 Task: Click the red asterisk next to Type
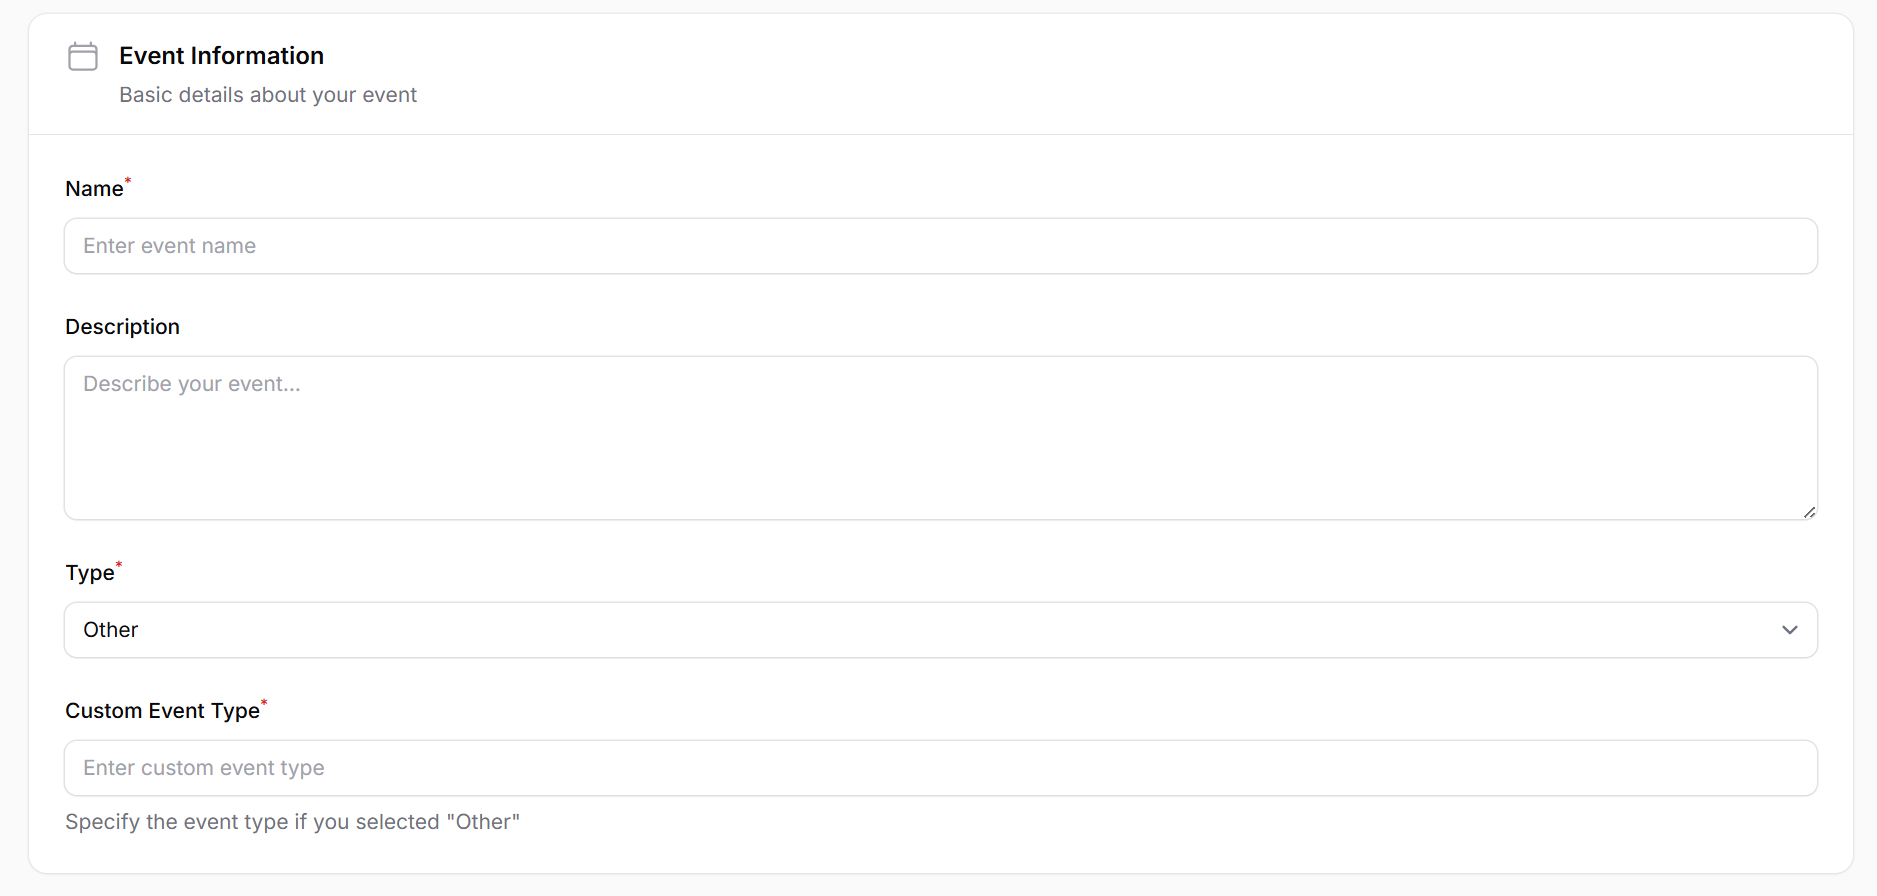coord(119,565)
